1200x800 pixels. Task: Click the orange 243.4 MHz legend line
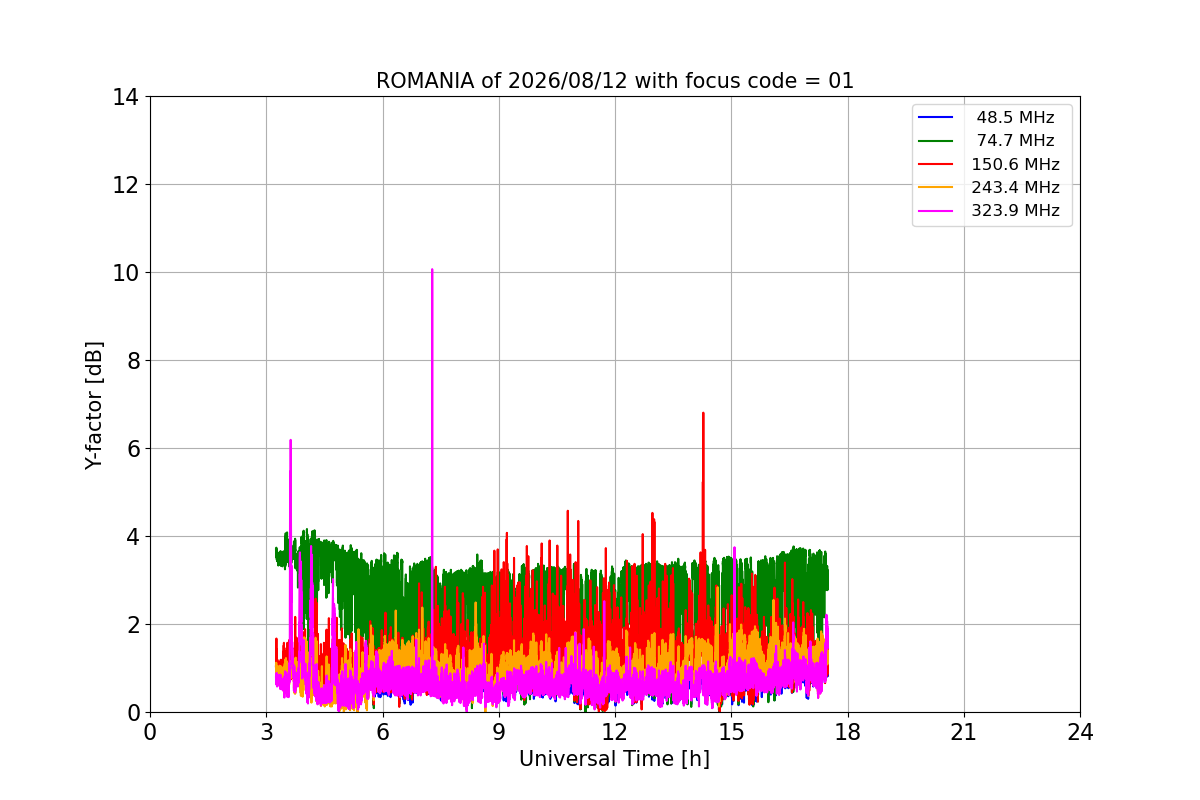935,187
